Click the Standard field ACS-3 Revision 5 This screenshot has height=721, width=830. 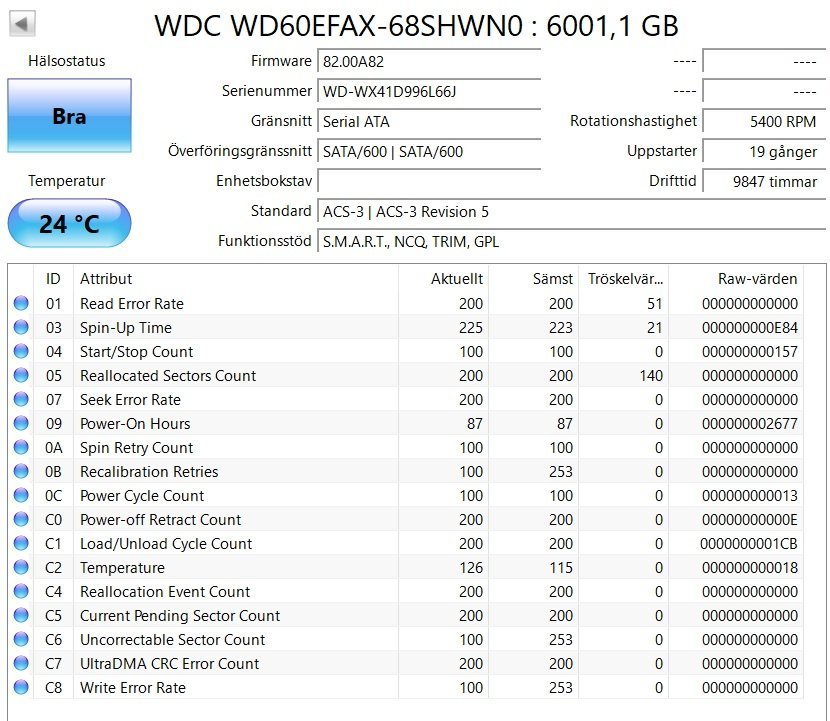tap(571, 212)
